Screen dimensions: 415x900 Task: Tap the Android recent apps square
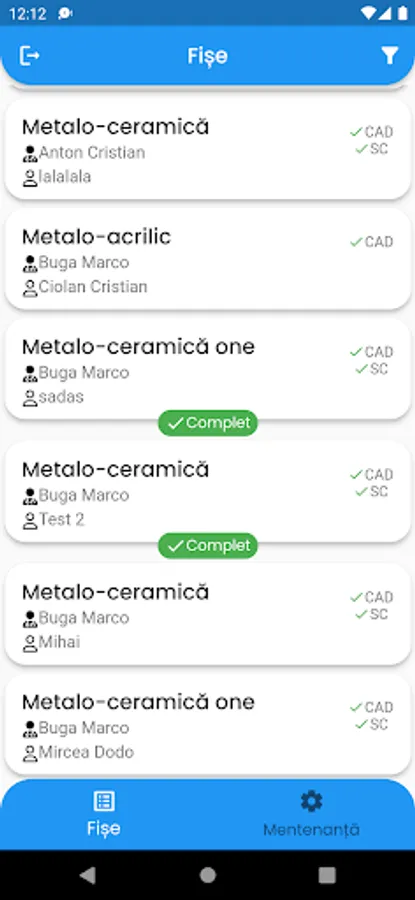coord(327,875)
